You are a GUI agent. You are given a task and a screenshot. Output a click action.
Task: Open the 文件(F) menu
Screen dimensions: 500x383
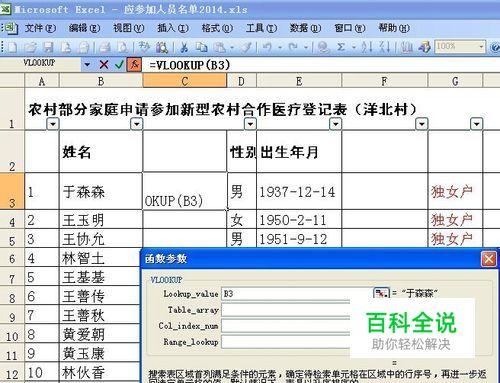click(x=40, y=28)
